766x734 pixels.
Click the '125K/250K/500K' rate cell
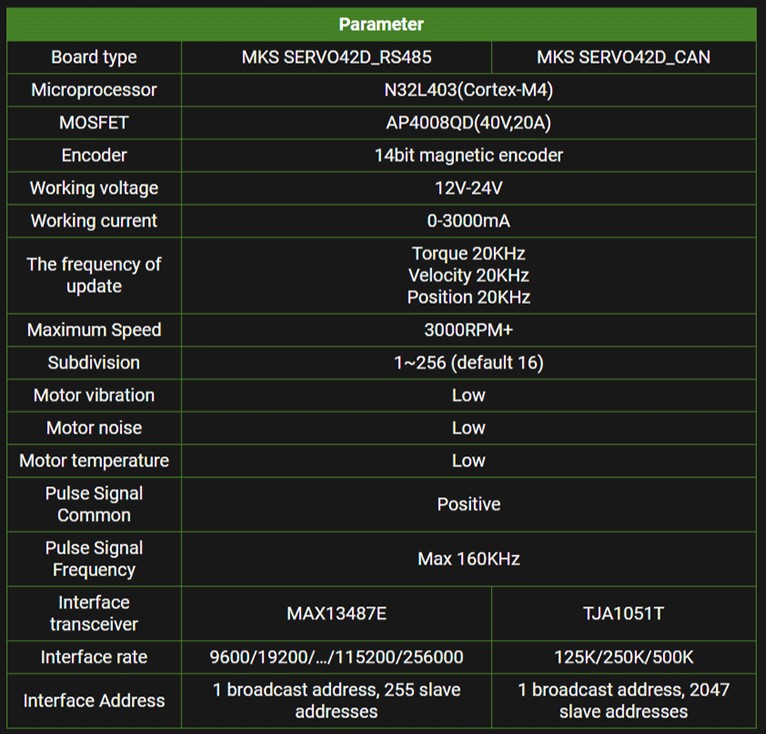[624, 657]
